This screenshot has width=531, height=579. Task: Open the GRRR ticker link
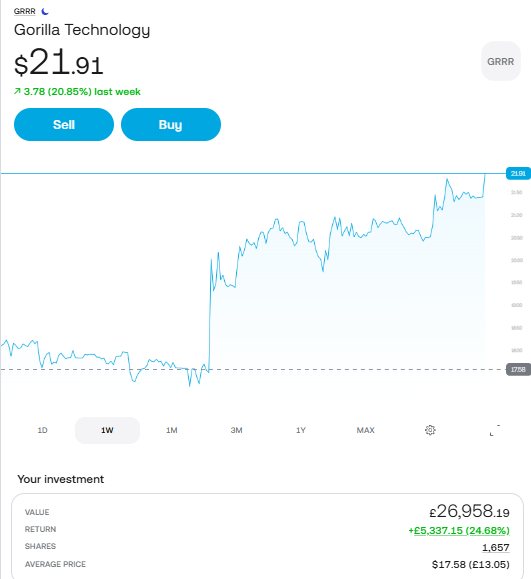25,11
